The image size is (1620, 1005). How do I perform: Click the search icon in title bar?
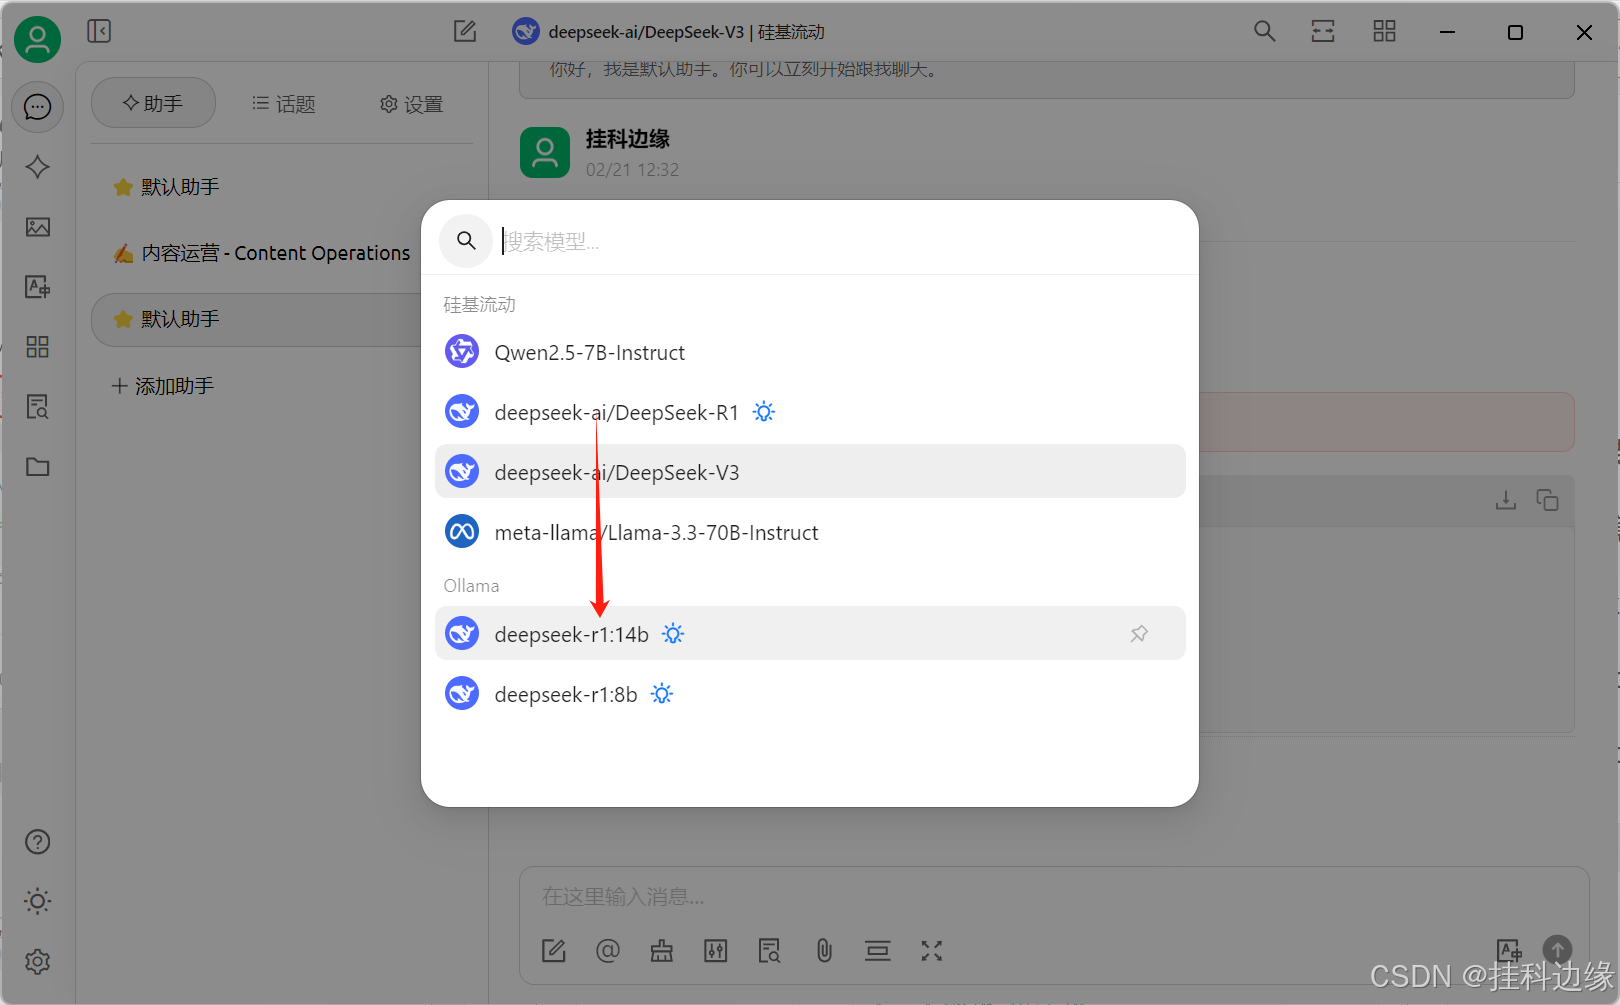[x=1265, y=31]
